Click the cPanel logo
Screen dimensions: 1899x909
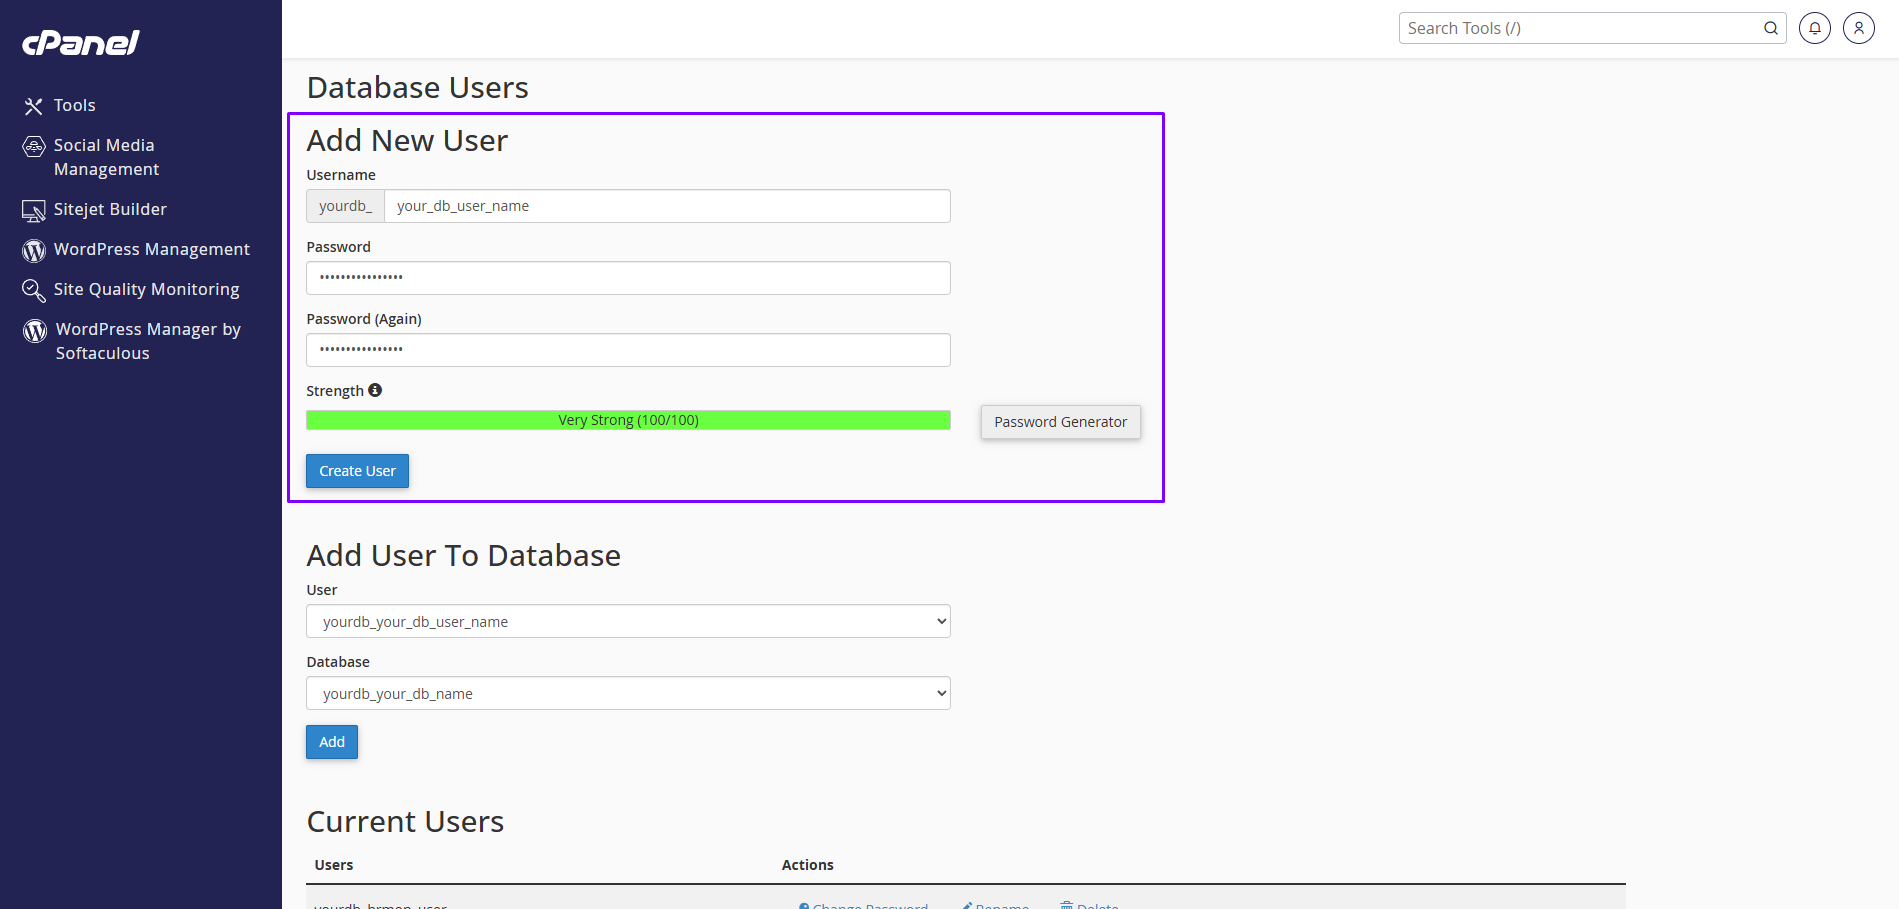(x=81, y=42)
